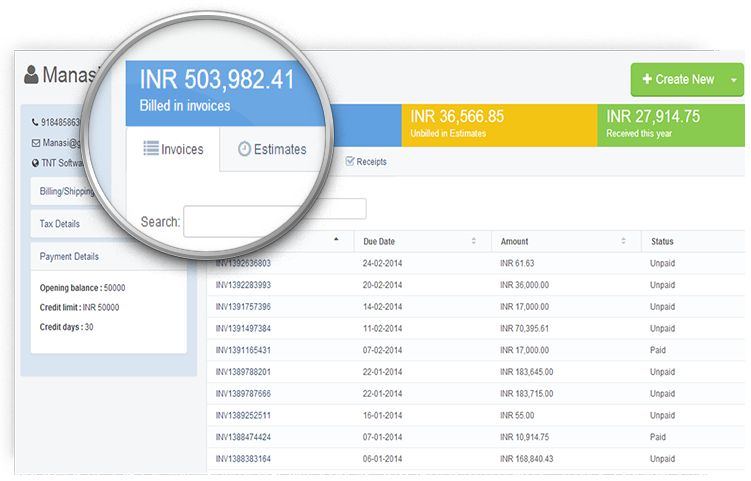Viewport: 751px width, 481px height.
Task: Switch to the Estimates tab
Action: click(272, 149)
